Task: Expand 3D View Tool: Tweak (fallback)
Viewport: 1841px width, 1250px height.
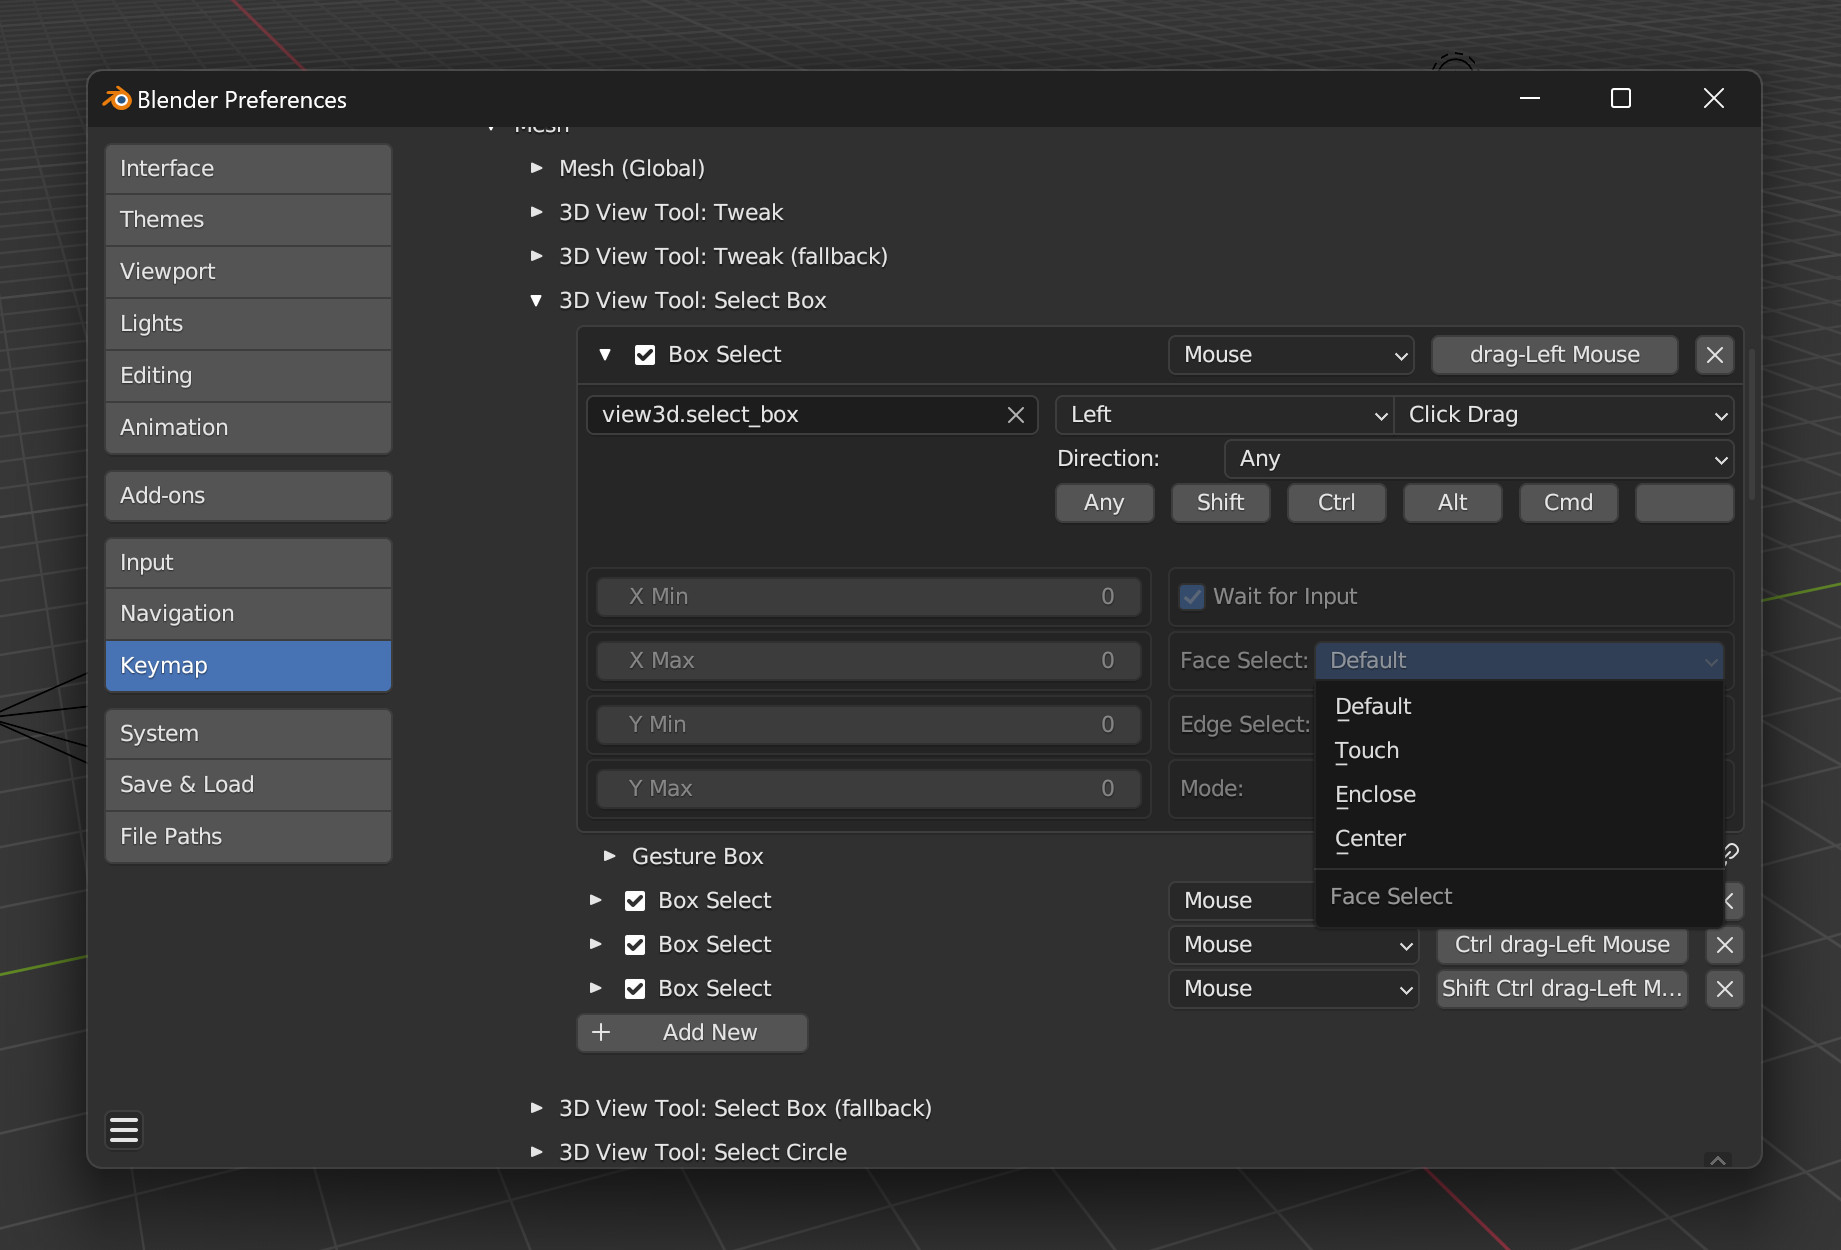Action: (537, 256)
